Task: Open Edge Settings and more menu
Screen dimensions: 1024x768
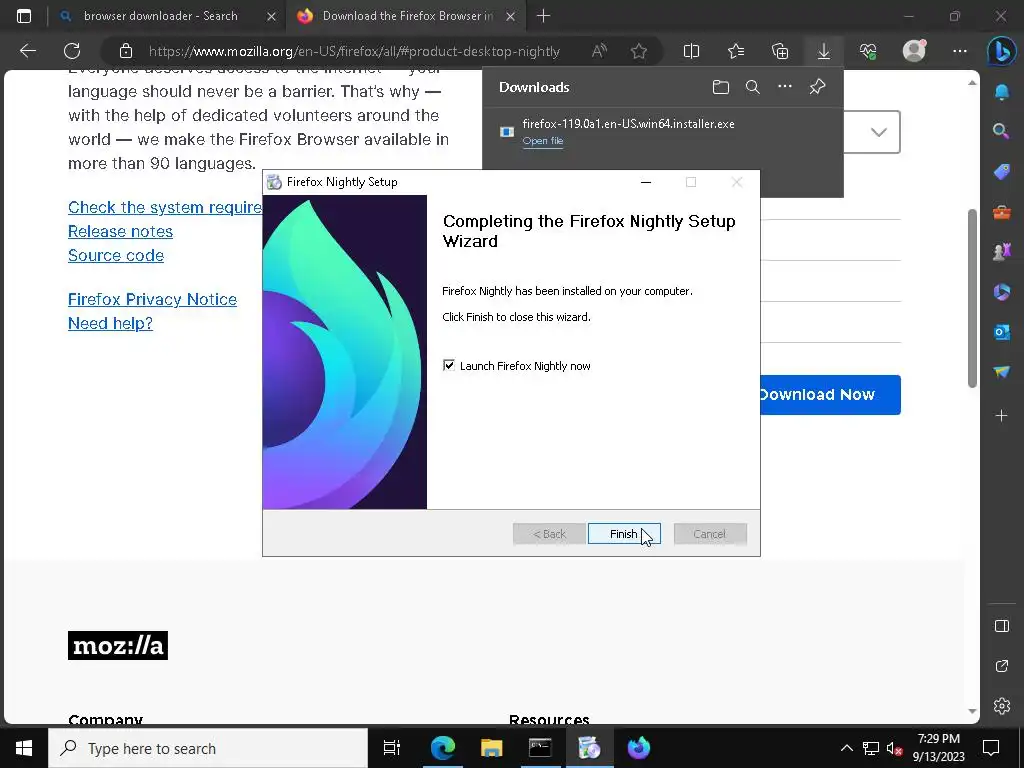Action: [x=959, y=51]
